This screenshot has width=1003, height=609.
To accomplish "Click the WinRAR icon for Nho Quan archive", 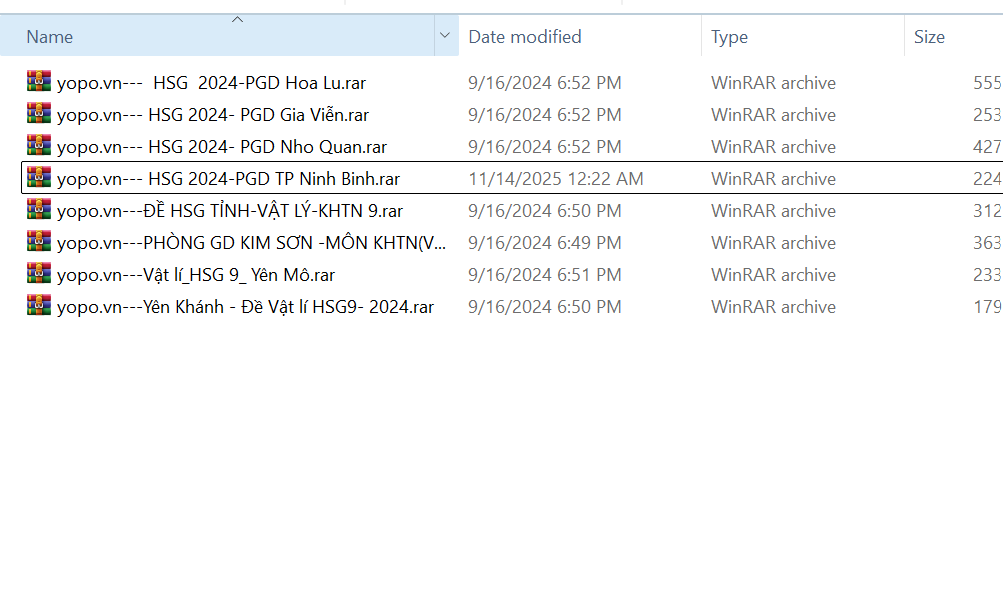I will point(39,147).
